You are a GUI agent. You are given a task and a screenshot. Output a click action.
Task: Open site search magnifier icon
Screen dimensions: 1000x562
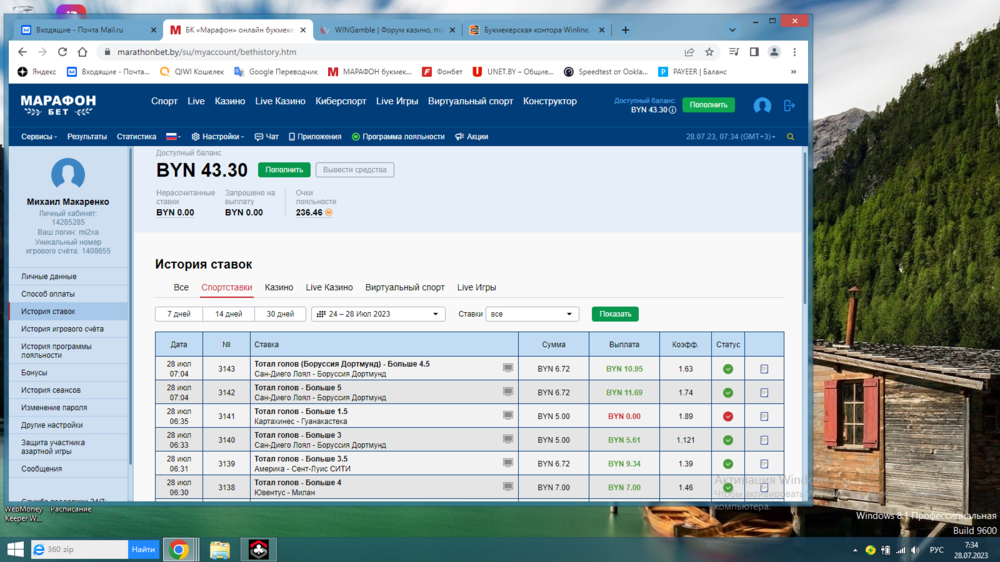pos(790,137)
